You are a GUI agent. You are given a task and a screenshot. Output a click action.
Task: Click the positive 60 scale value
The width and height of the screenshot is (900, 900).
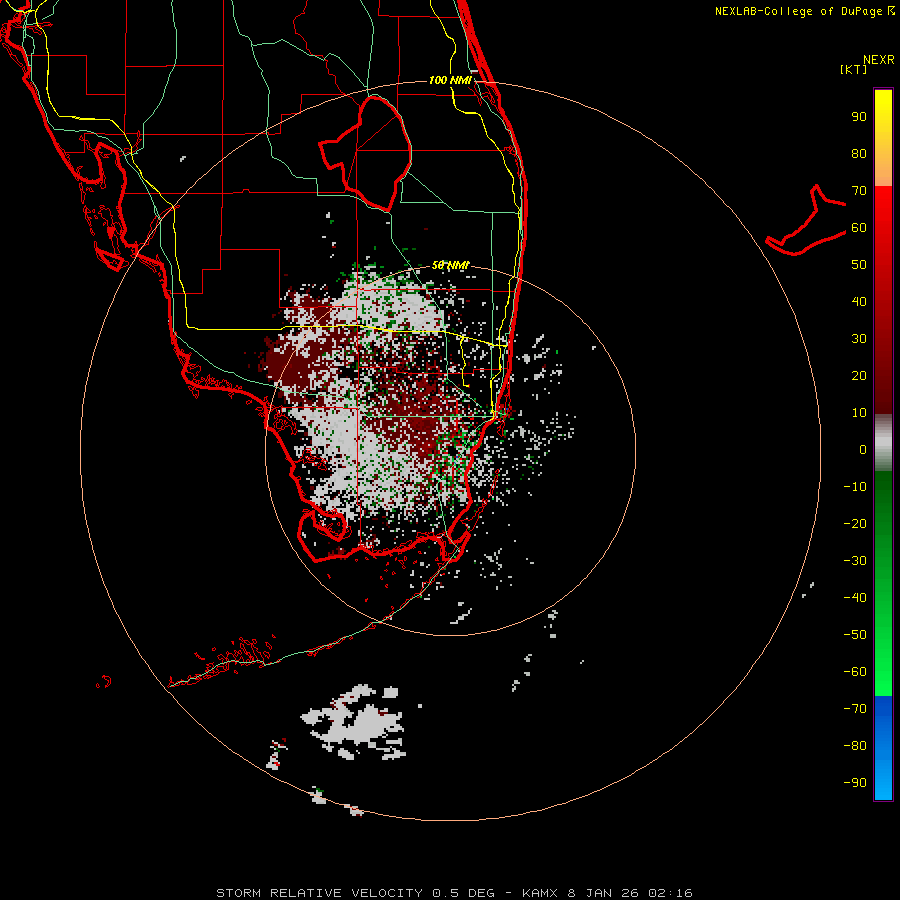coord(859,227)
